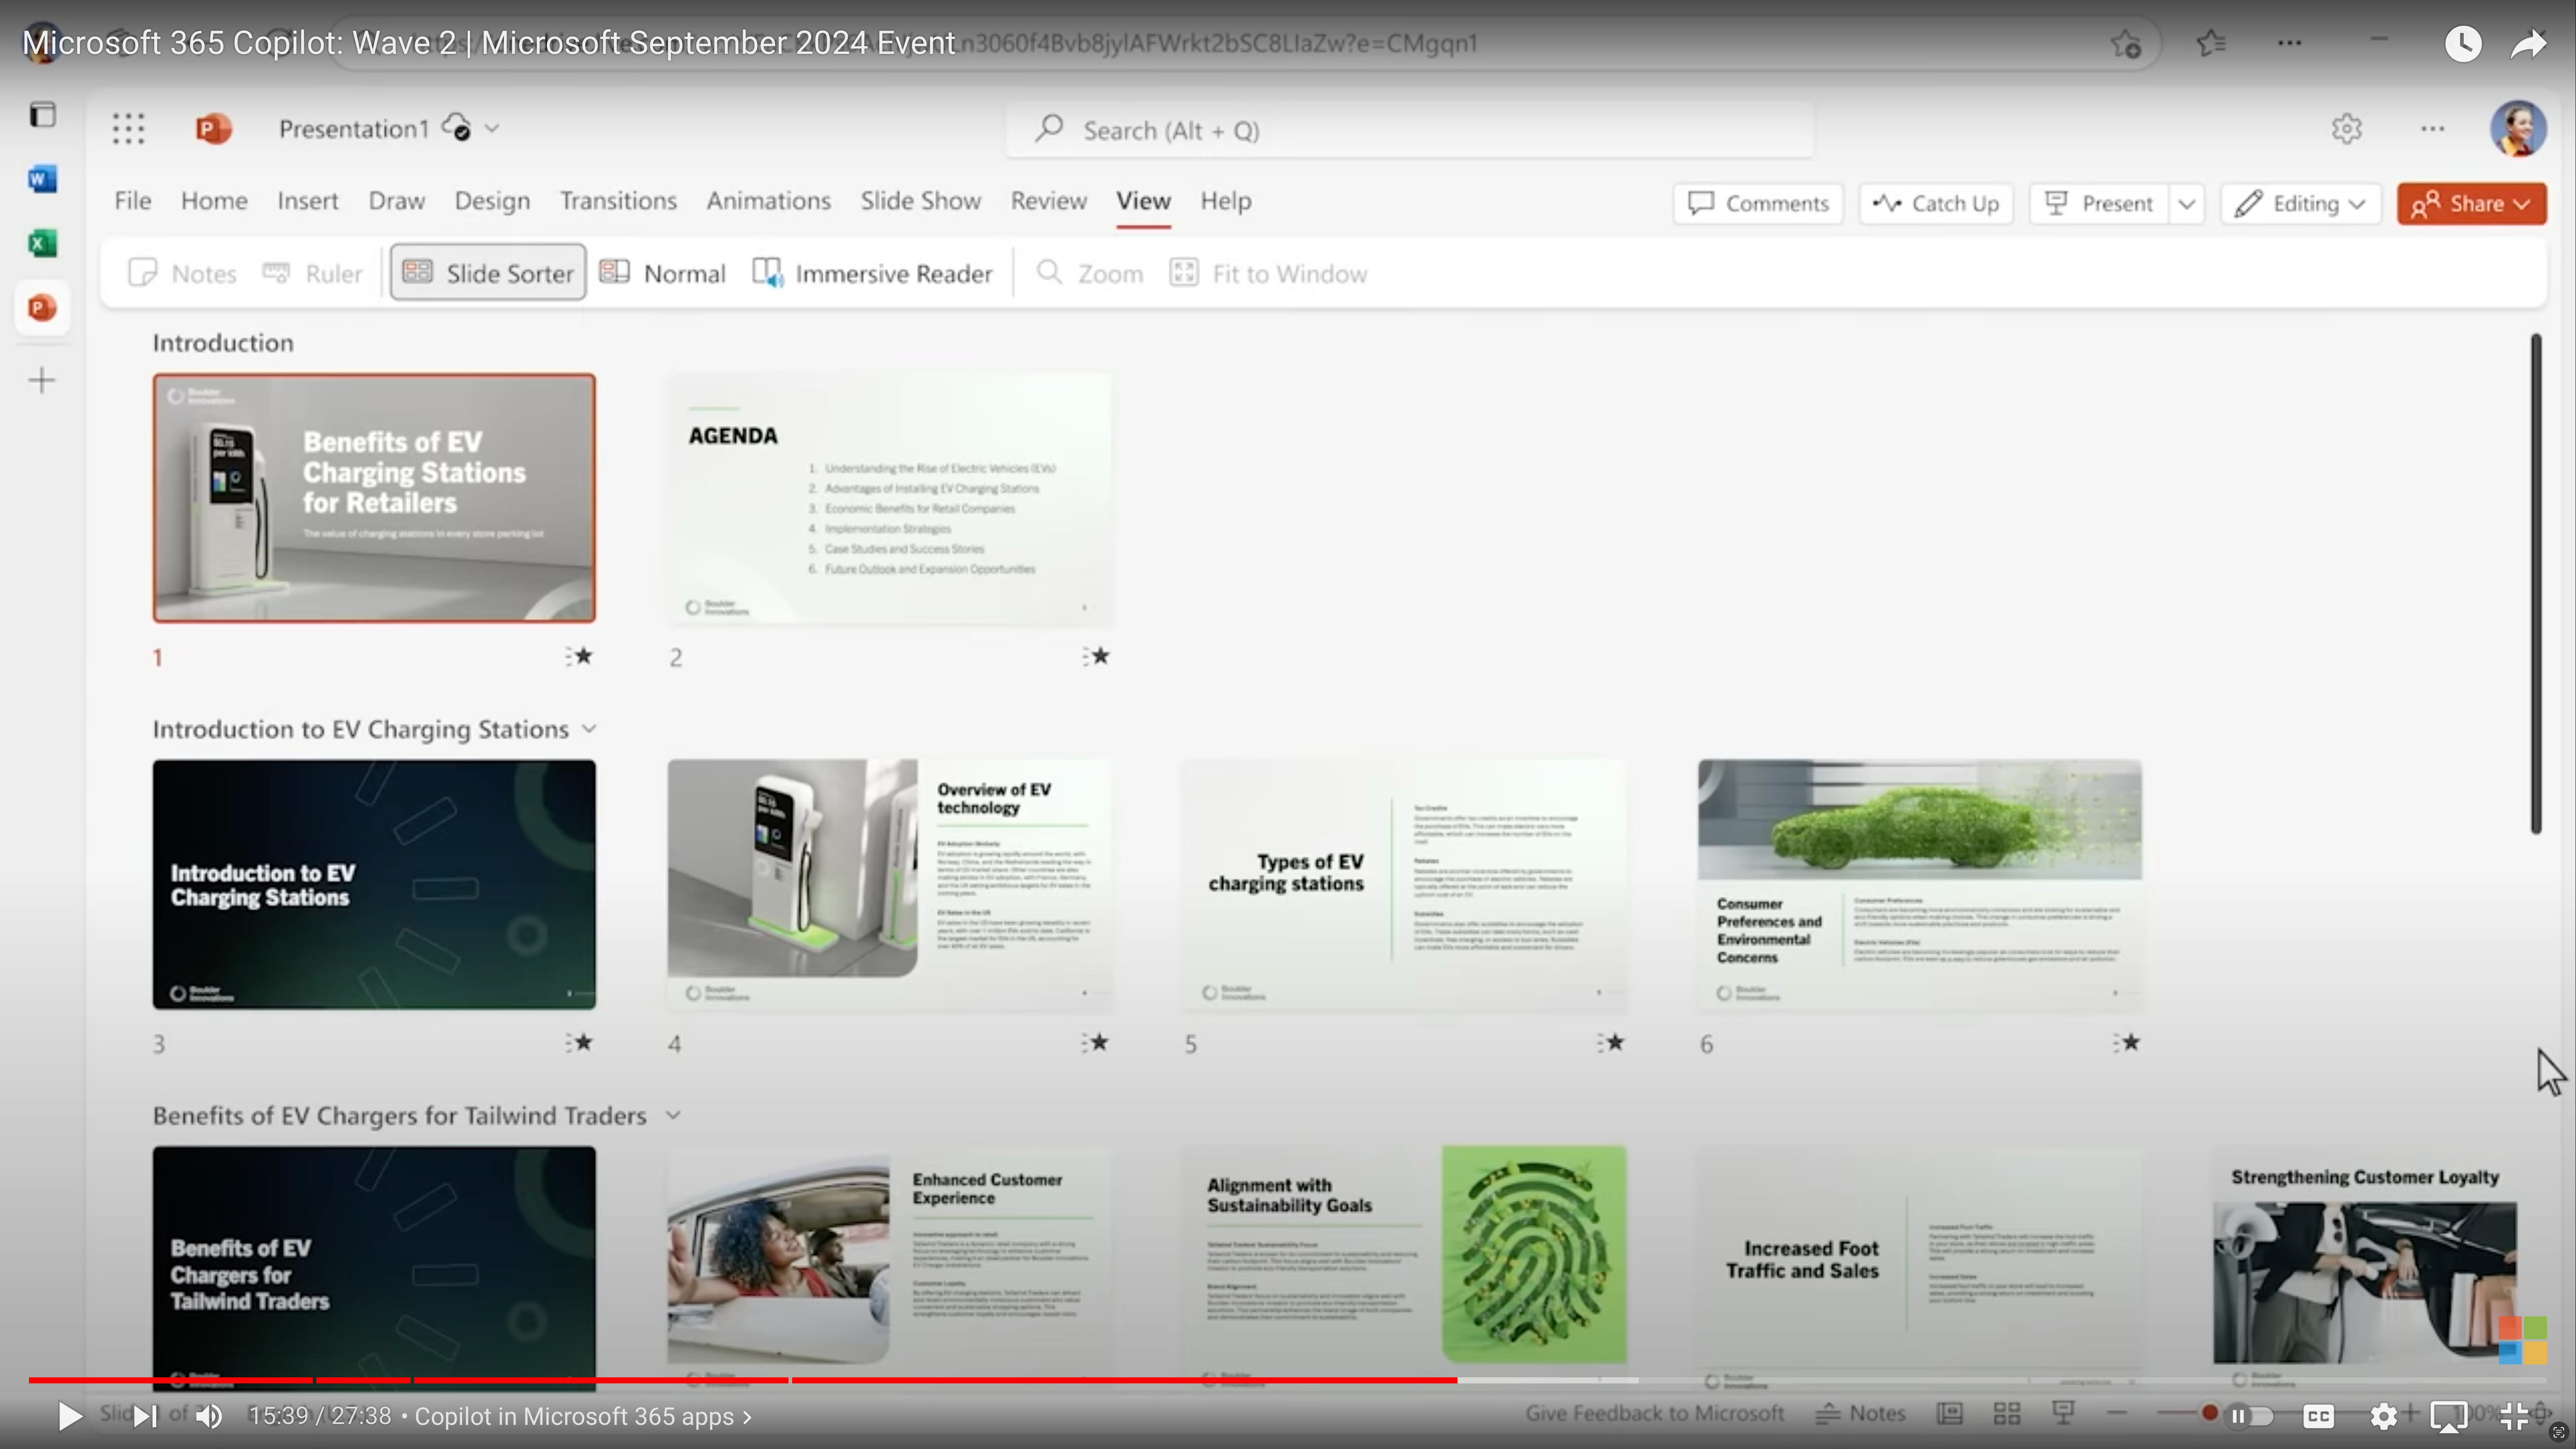2576x1449 pixels.
Task: Toggle YouTube autoplay switch
Action: (x=2250, y=1416)
